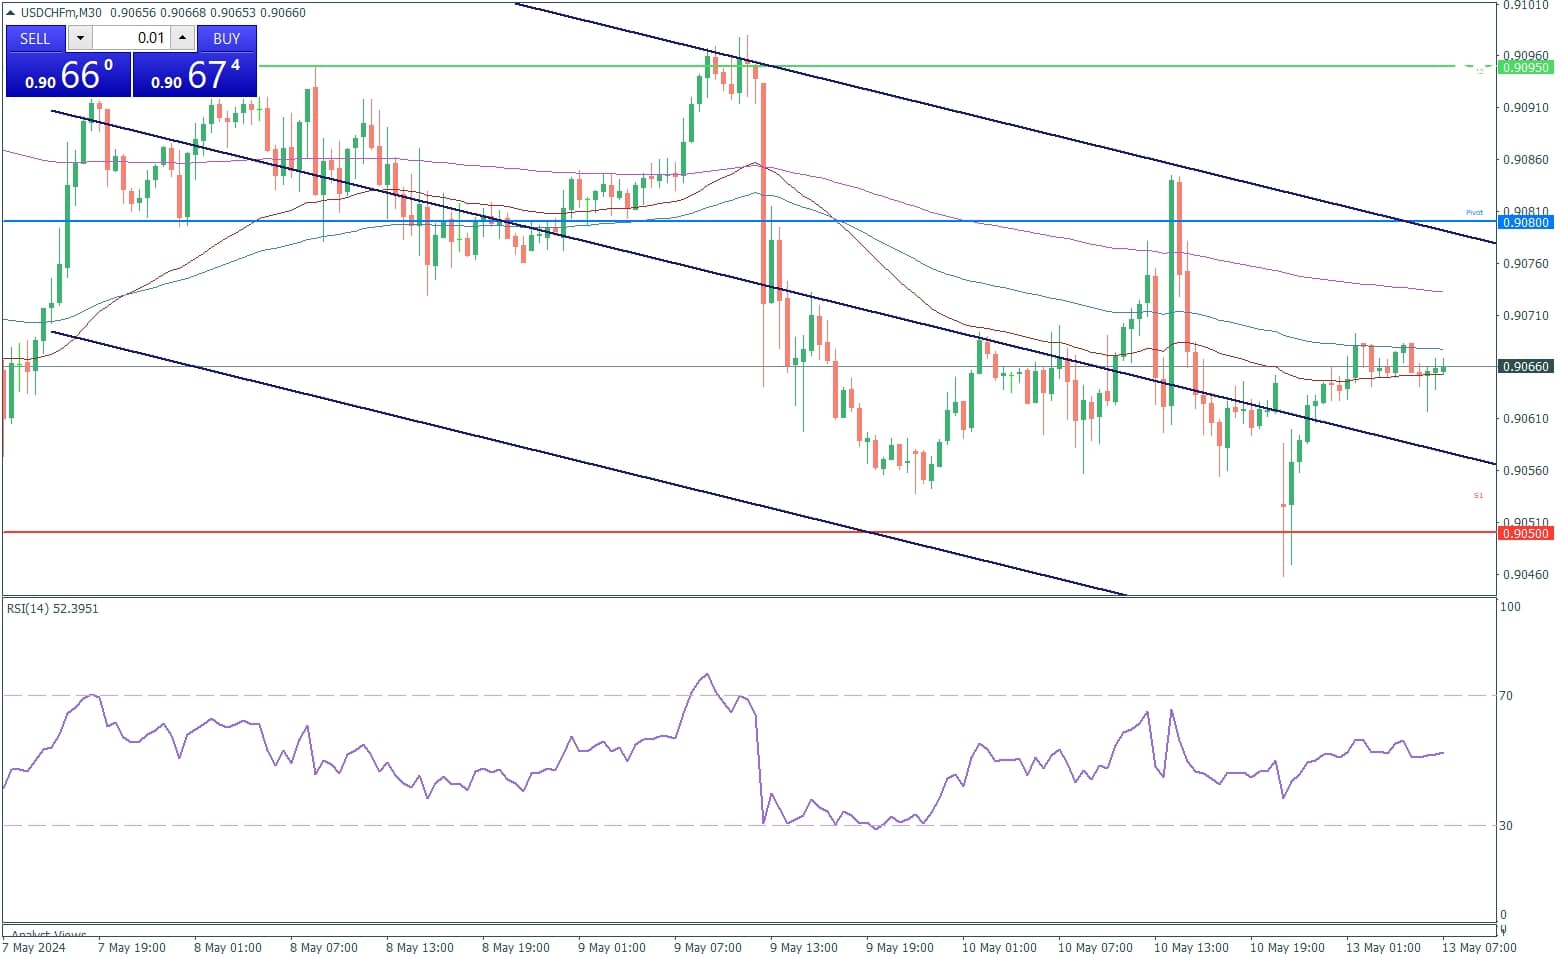Click the 10 May 13:00 time label

point(1191,948)
